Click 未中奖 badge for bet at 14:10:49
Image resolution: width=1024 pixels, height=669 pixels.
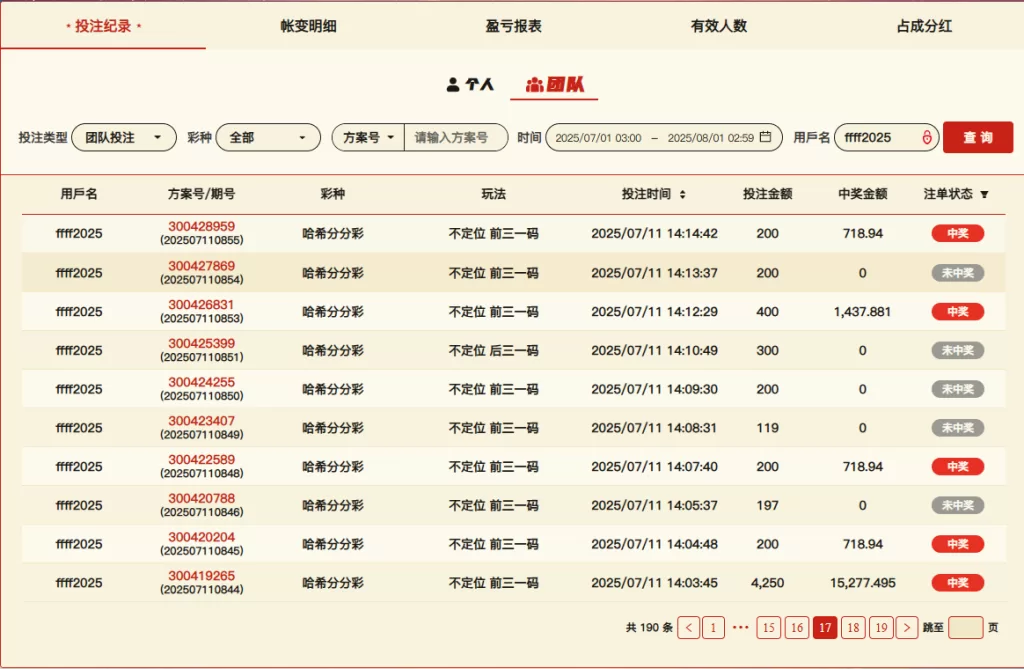pyautogui.click(x=957, y=350)
